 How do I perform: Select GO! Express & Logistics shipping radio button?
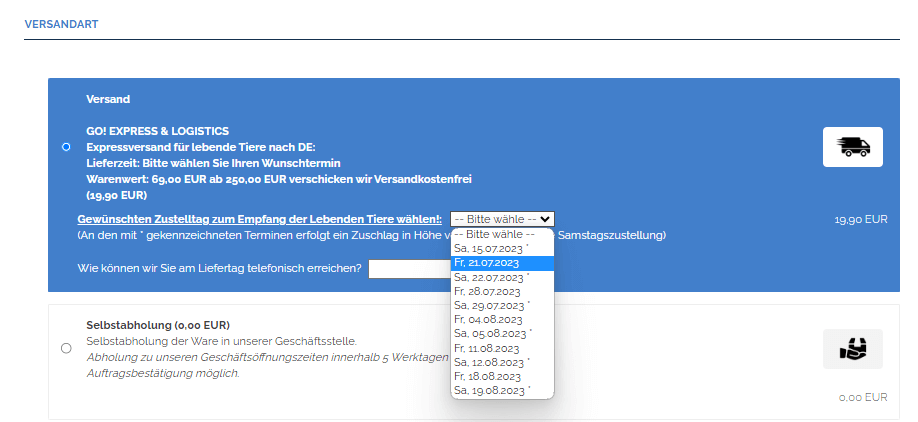[x=66, y=147]
